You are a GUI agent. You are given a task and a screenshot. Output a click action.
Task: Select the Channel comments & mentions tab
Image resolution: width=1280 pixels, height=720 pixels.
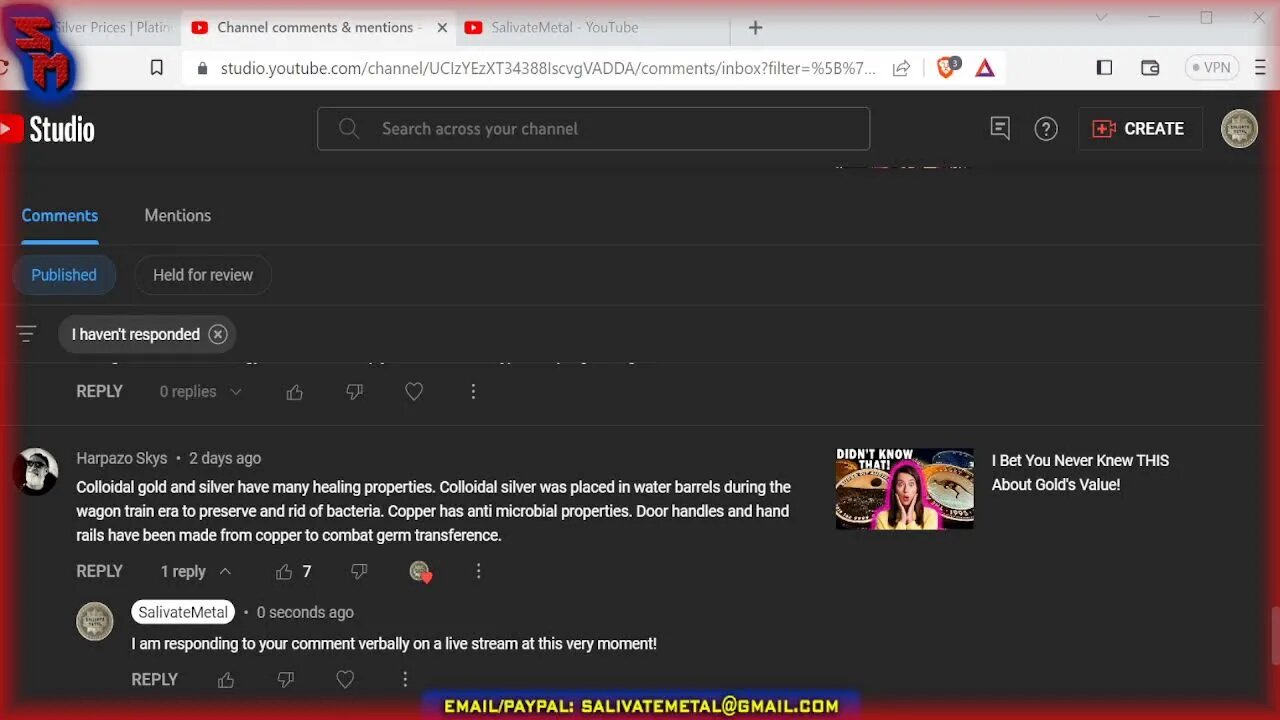tap(318, 28)
